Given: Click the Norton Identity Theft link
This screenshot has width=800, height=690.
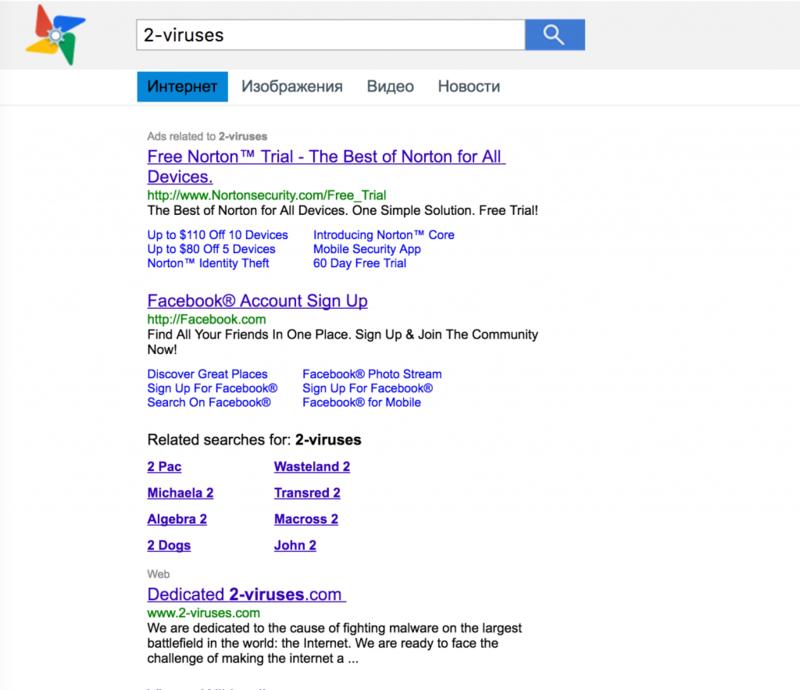Looking at the screenshot, I should [208, 263].
